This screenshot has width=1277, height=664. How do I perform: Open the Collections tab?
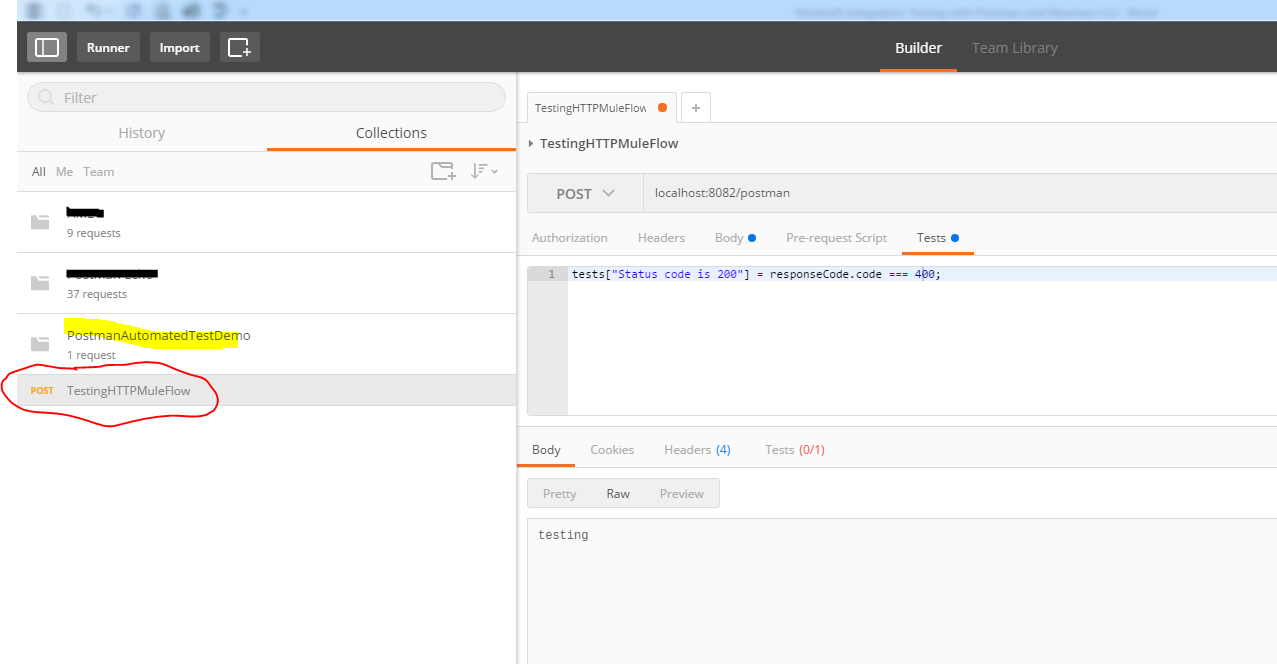391,133
